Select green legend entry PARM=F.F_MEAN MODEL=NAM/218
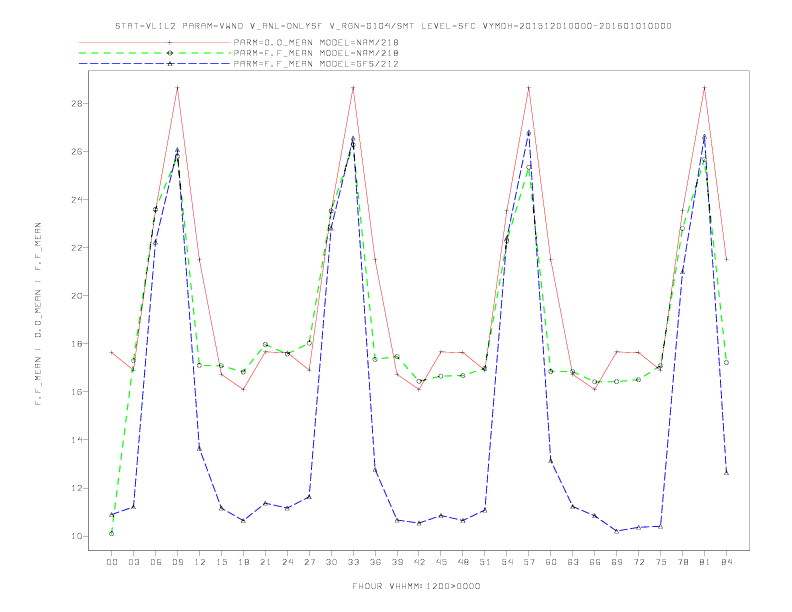 [316, 53]
